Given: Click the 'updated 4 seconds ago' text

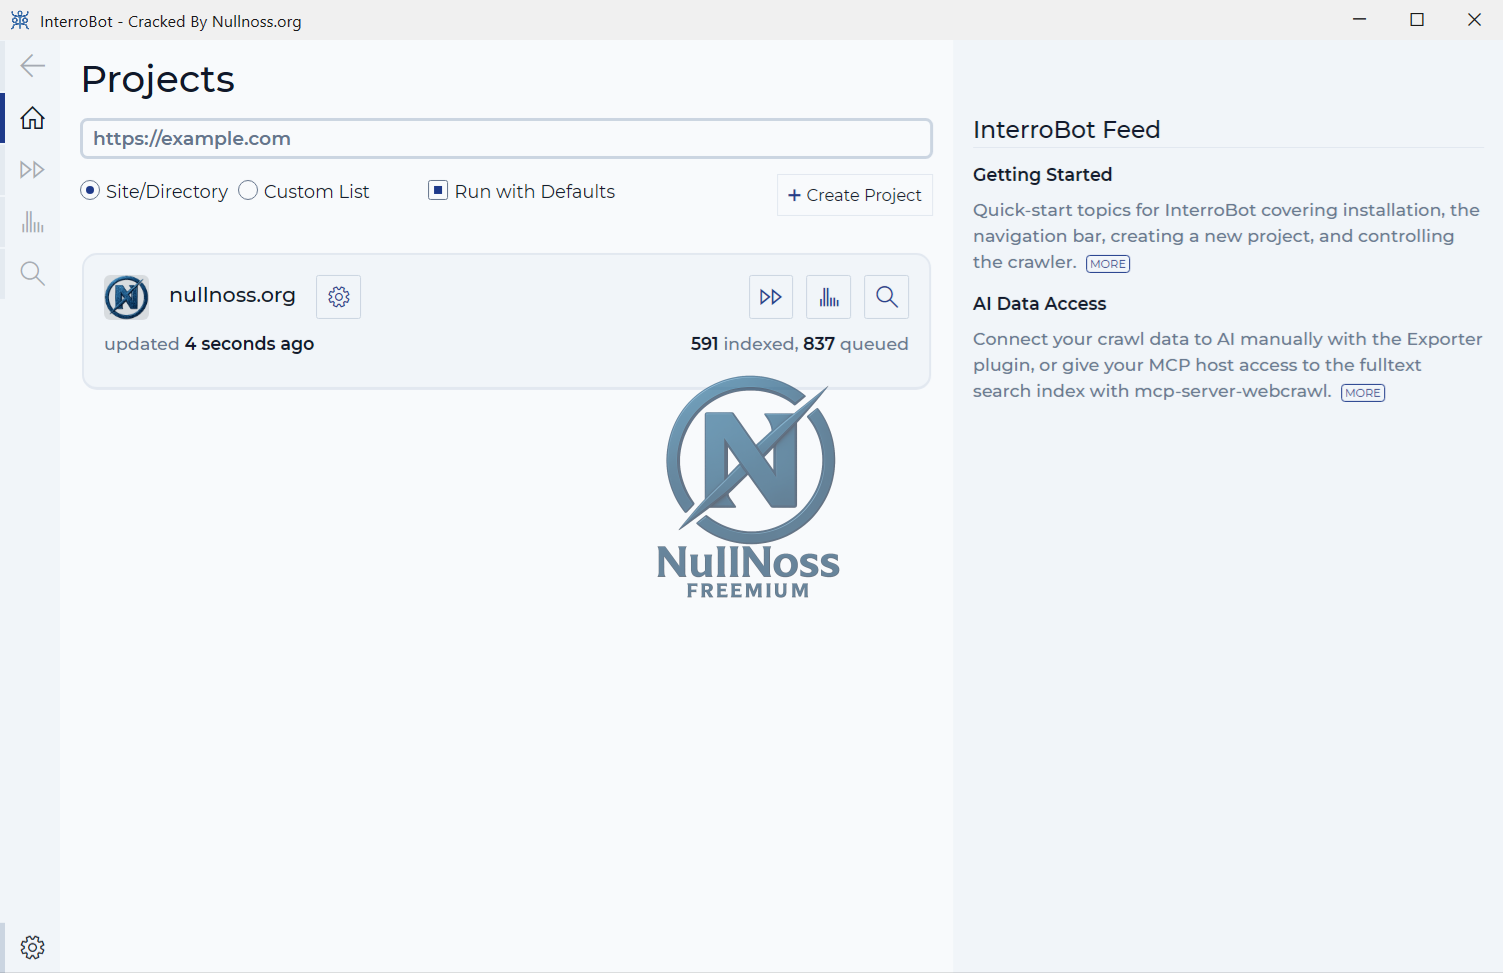Looking at the screenshot, I should coord(209,344).
